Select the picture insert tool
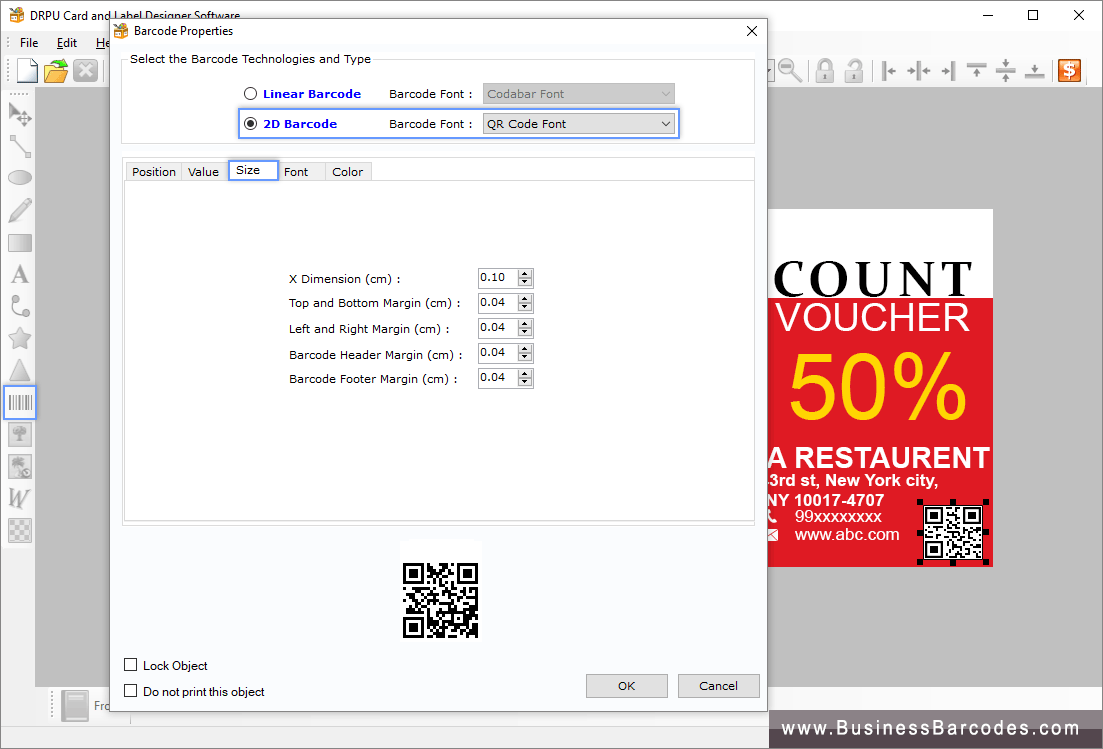 click(20, 434)
